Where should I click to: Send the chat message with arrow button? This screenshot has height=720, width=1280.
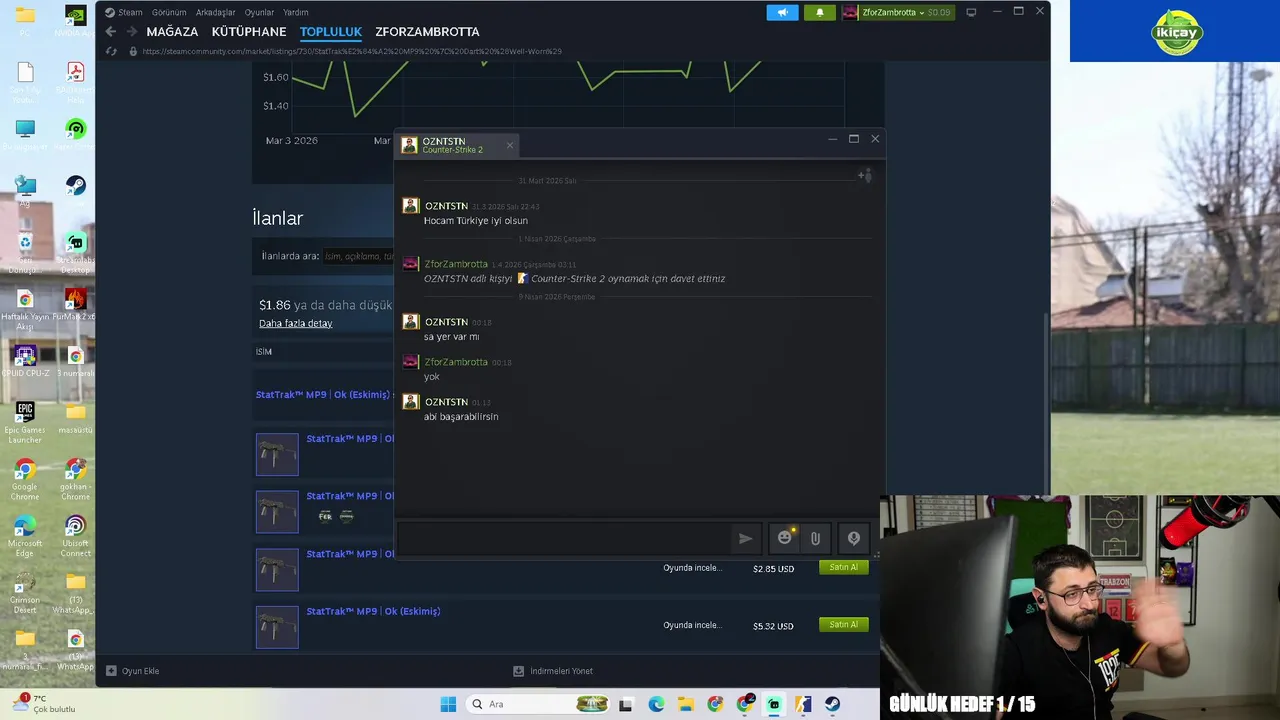[745, 538]
